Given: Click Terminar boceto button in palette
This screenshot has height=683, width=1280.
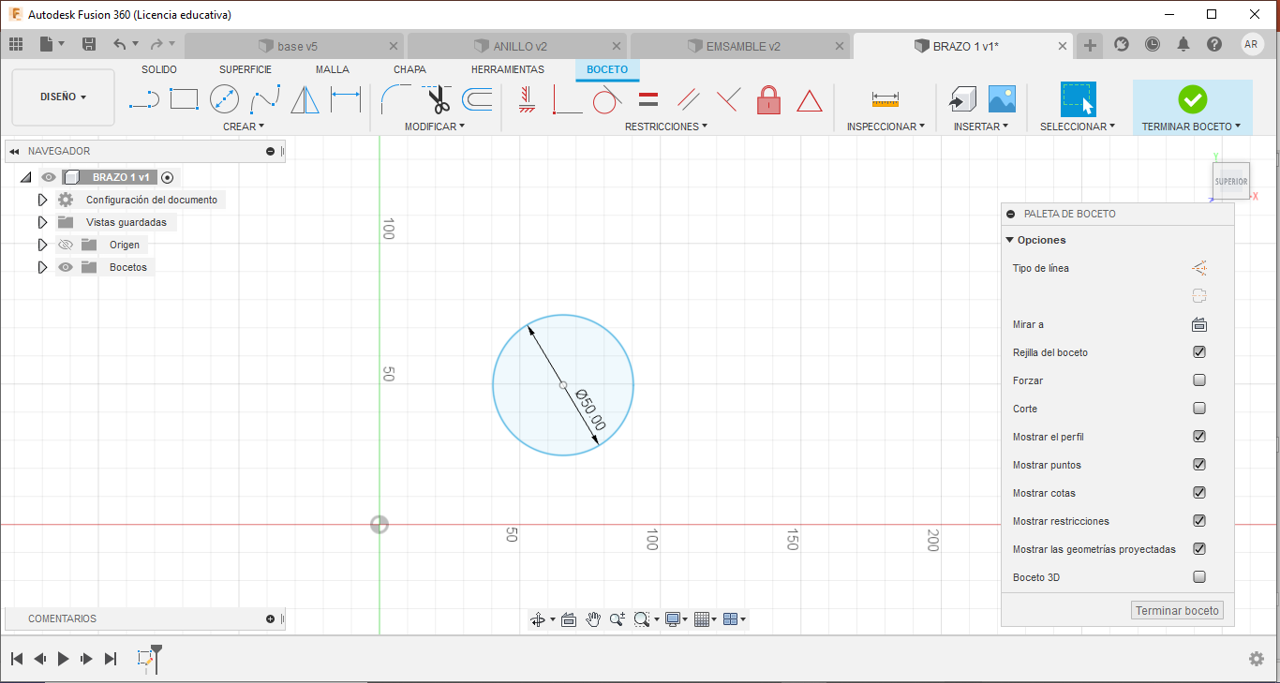Looking at the screenshot, I should coord(1177,610).
